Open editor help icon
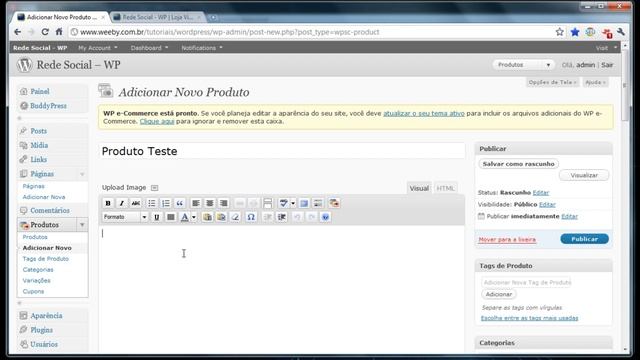 coord(325,217)
